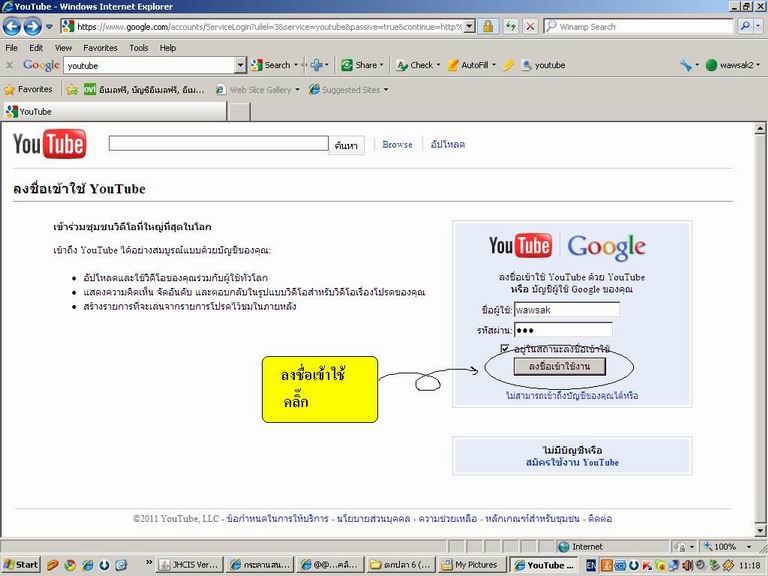Focus the YouTube search text field

click(x=218, y=144)
